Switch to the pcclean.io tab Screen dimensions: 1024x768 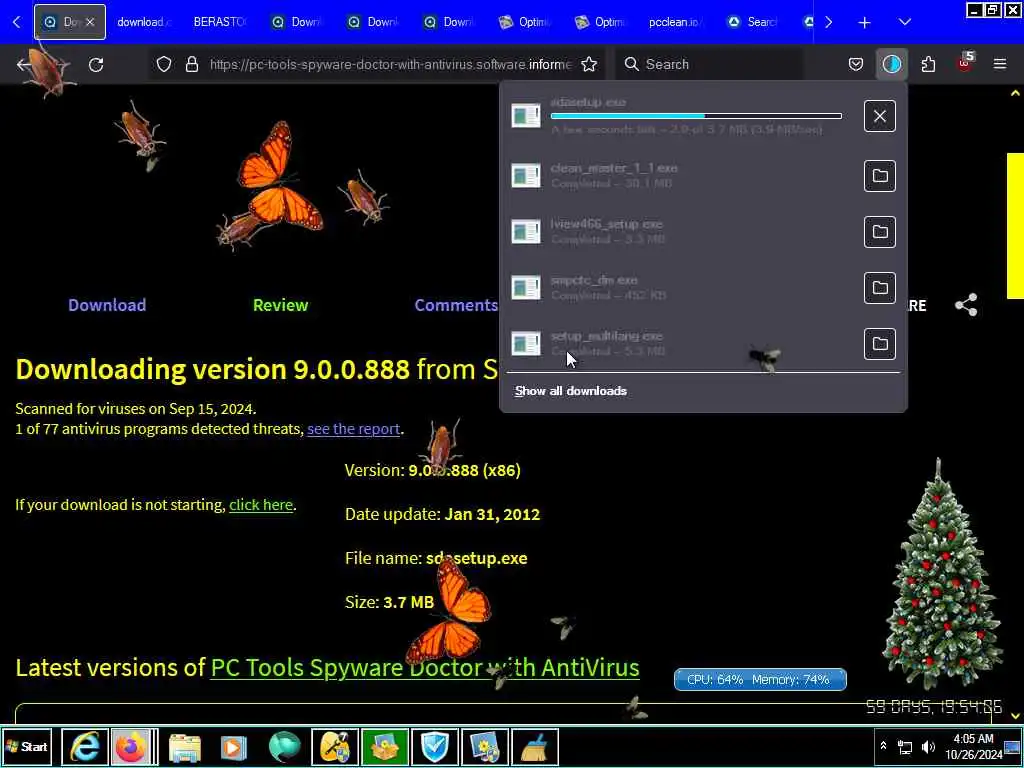point(677,22)
